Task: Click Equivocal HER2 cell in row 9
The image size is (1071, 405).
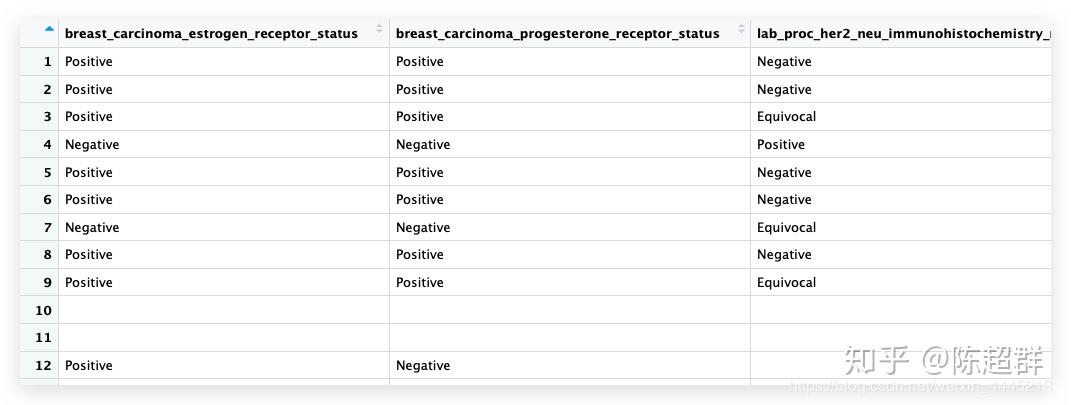Action: pos(786,283)
